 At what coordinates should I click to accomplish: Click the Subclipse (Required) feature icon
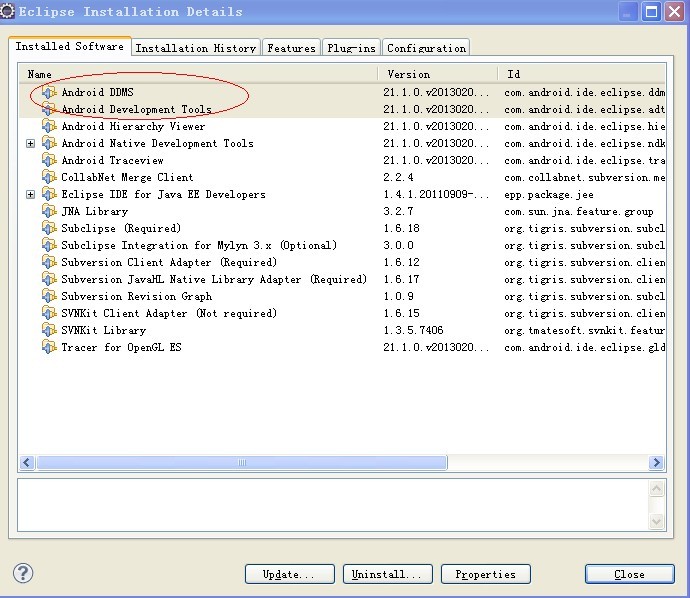pyautogui.click(x=49, y=228)
